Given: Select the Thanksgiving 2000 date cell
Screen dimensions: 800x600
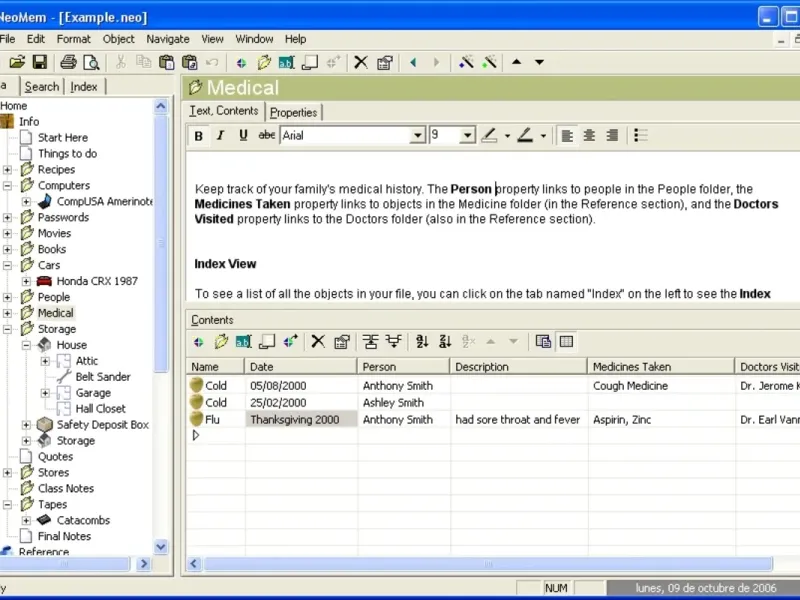Looking at the screenshot, I should [x=300, y=420].
